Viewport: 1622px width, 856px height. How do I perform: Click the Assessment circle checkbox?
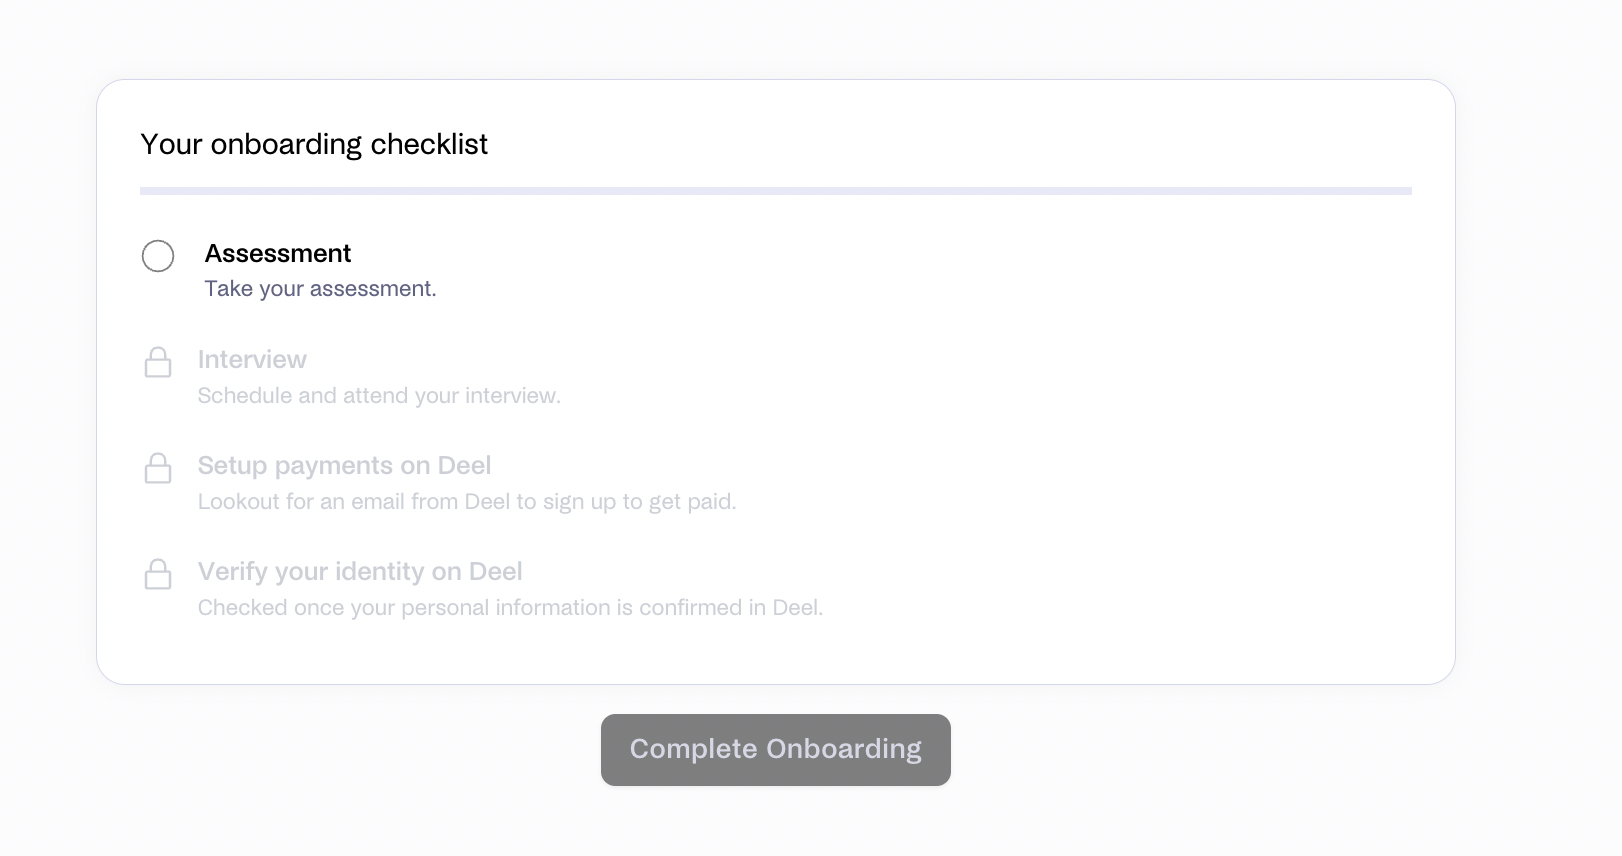click(158, 256)
